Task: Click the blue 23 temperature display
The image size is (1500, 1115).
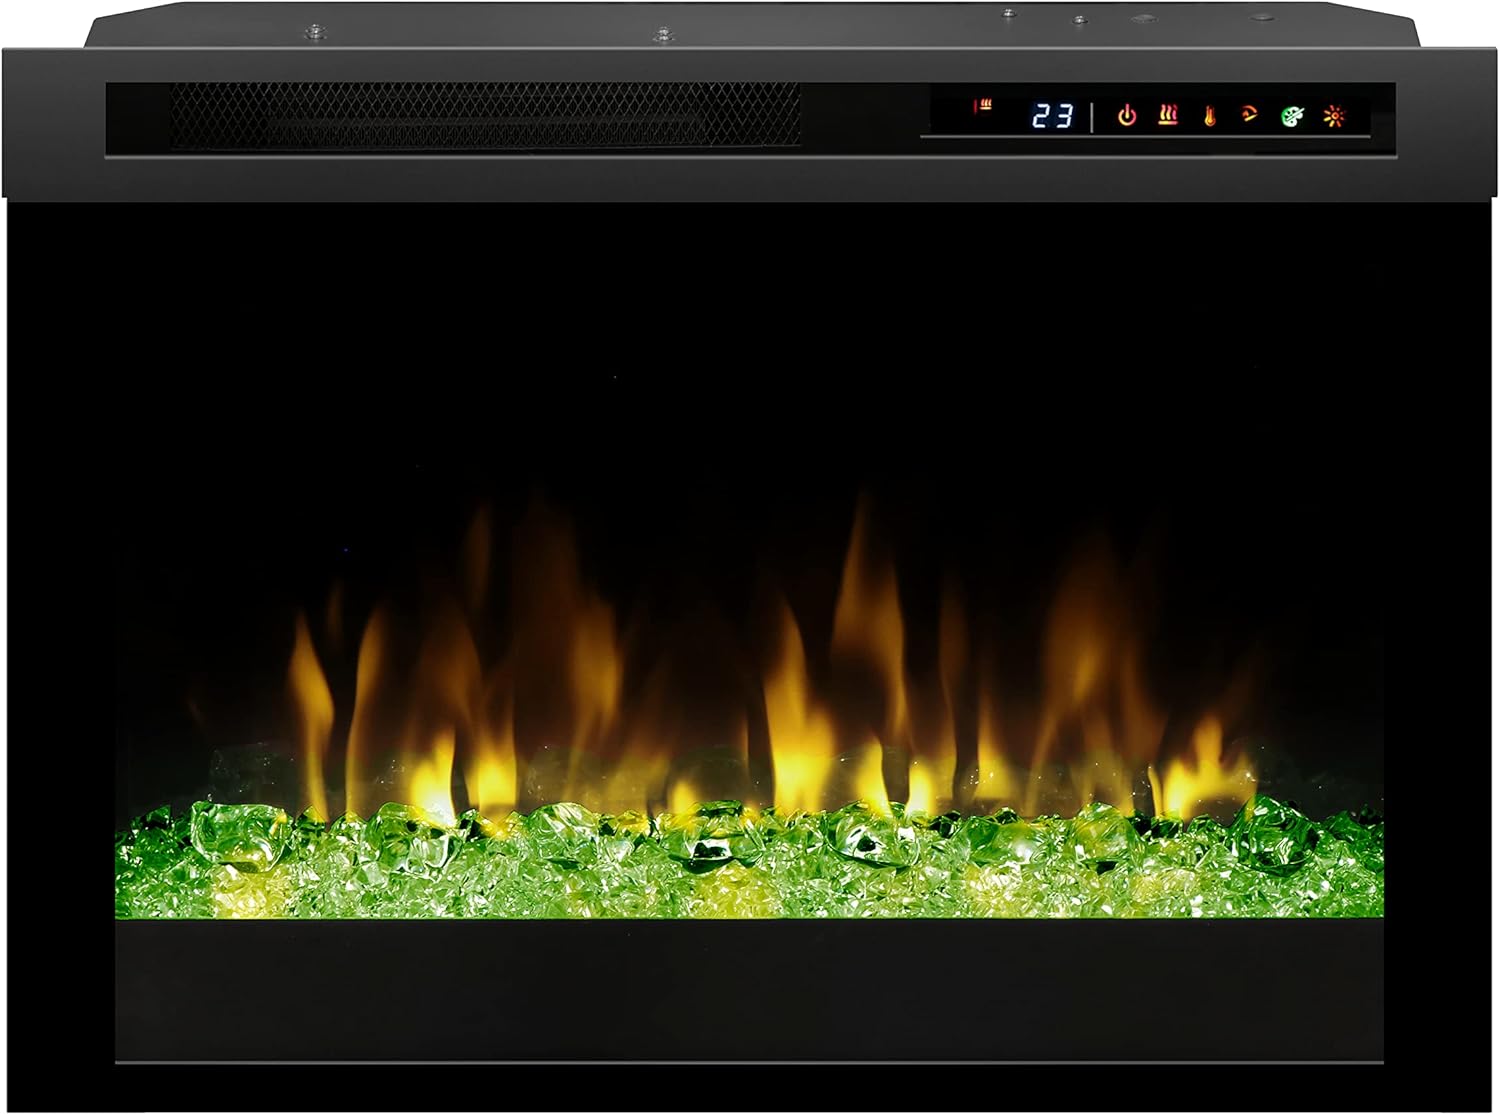Action: point(1052,117)
